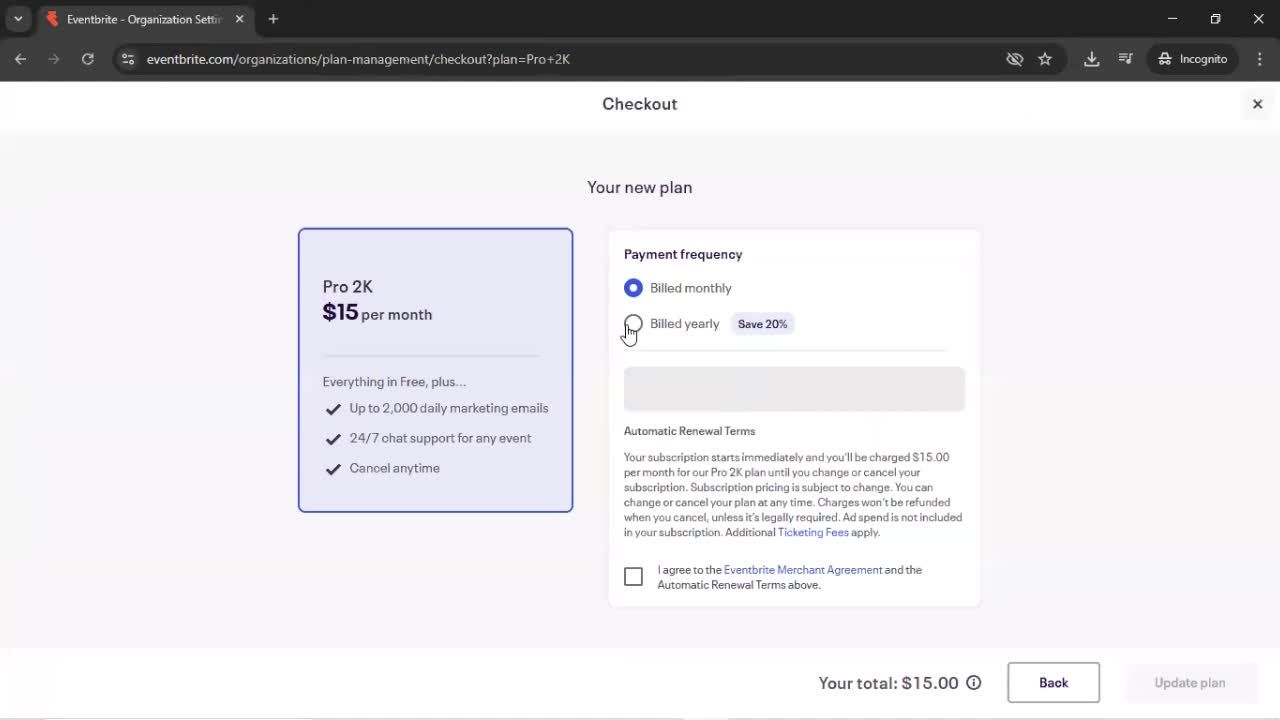
Task: Click 'Up to 2,000 daily marketing emails' text
Action: point(449,408)
